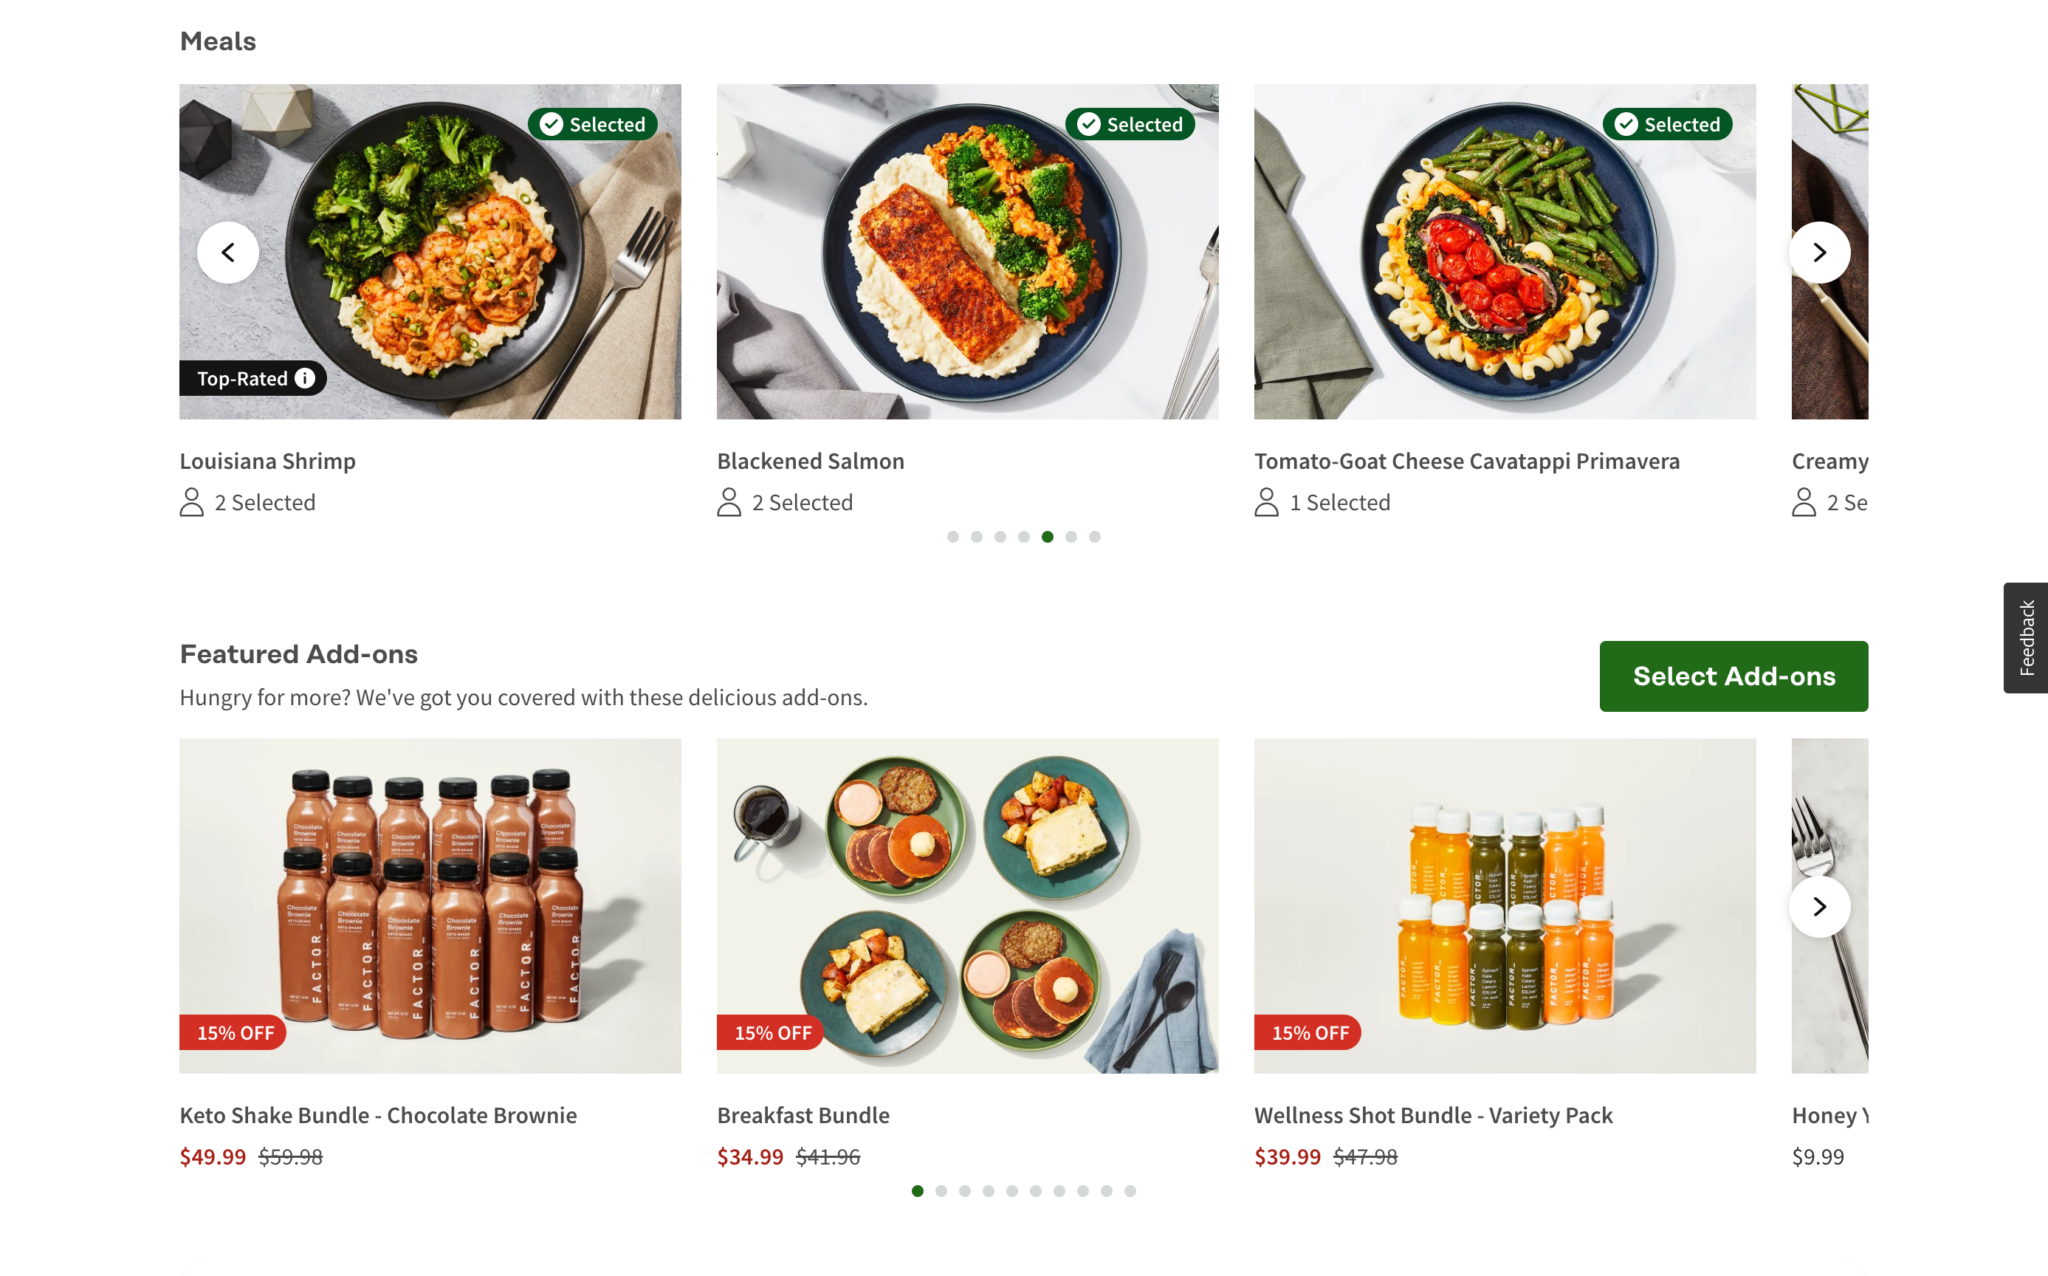Open the Feedback side tab
Screen dimensions: 2048x1276
click(2026, 638)
